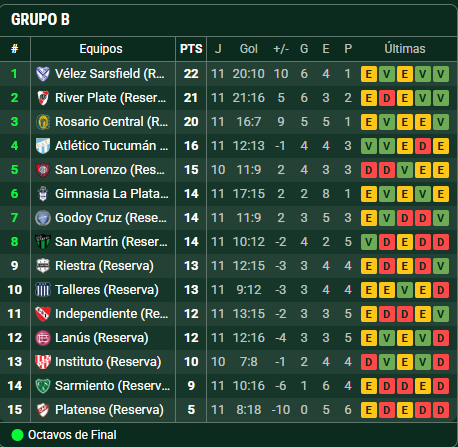
Task: Click the Talleres striped crest icon
Action: (x=43, y=290)
